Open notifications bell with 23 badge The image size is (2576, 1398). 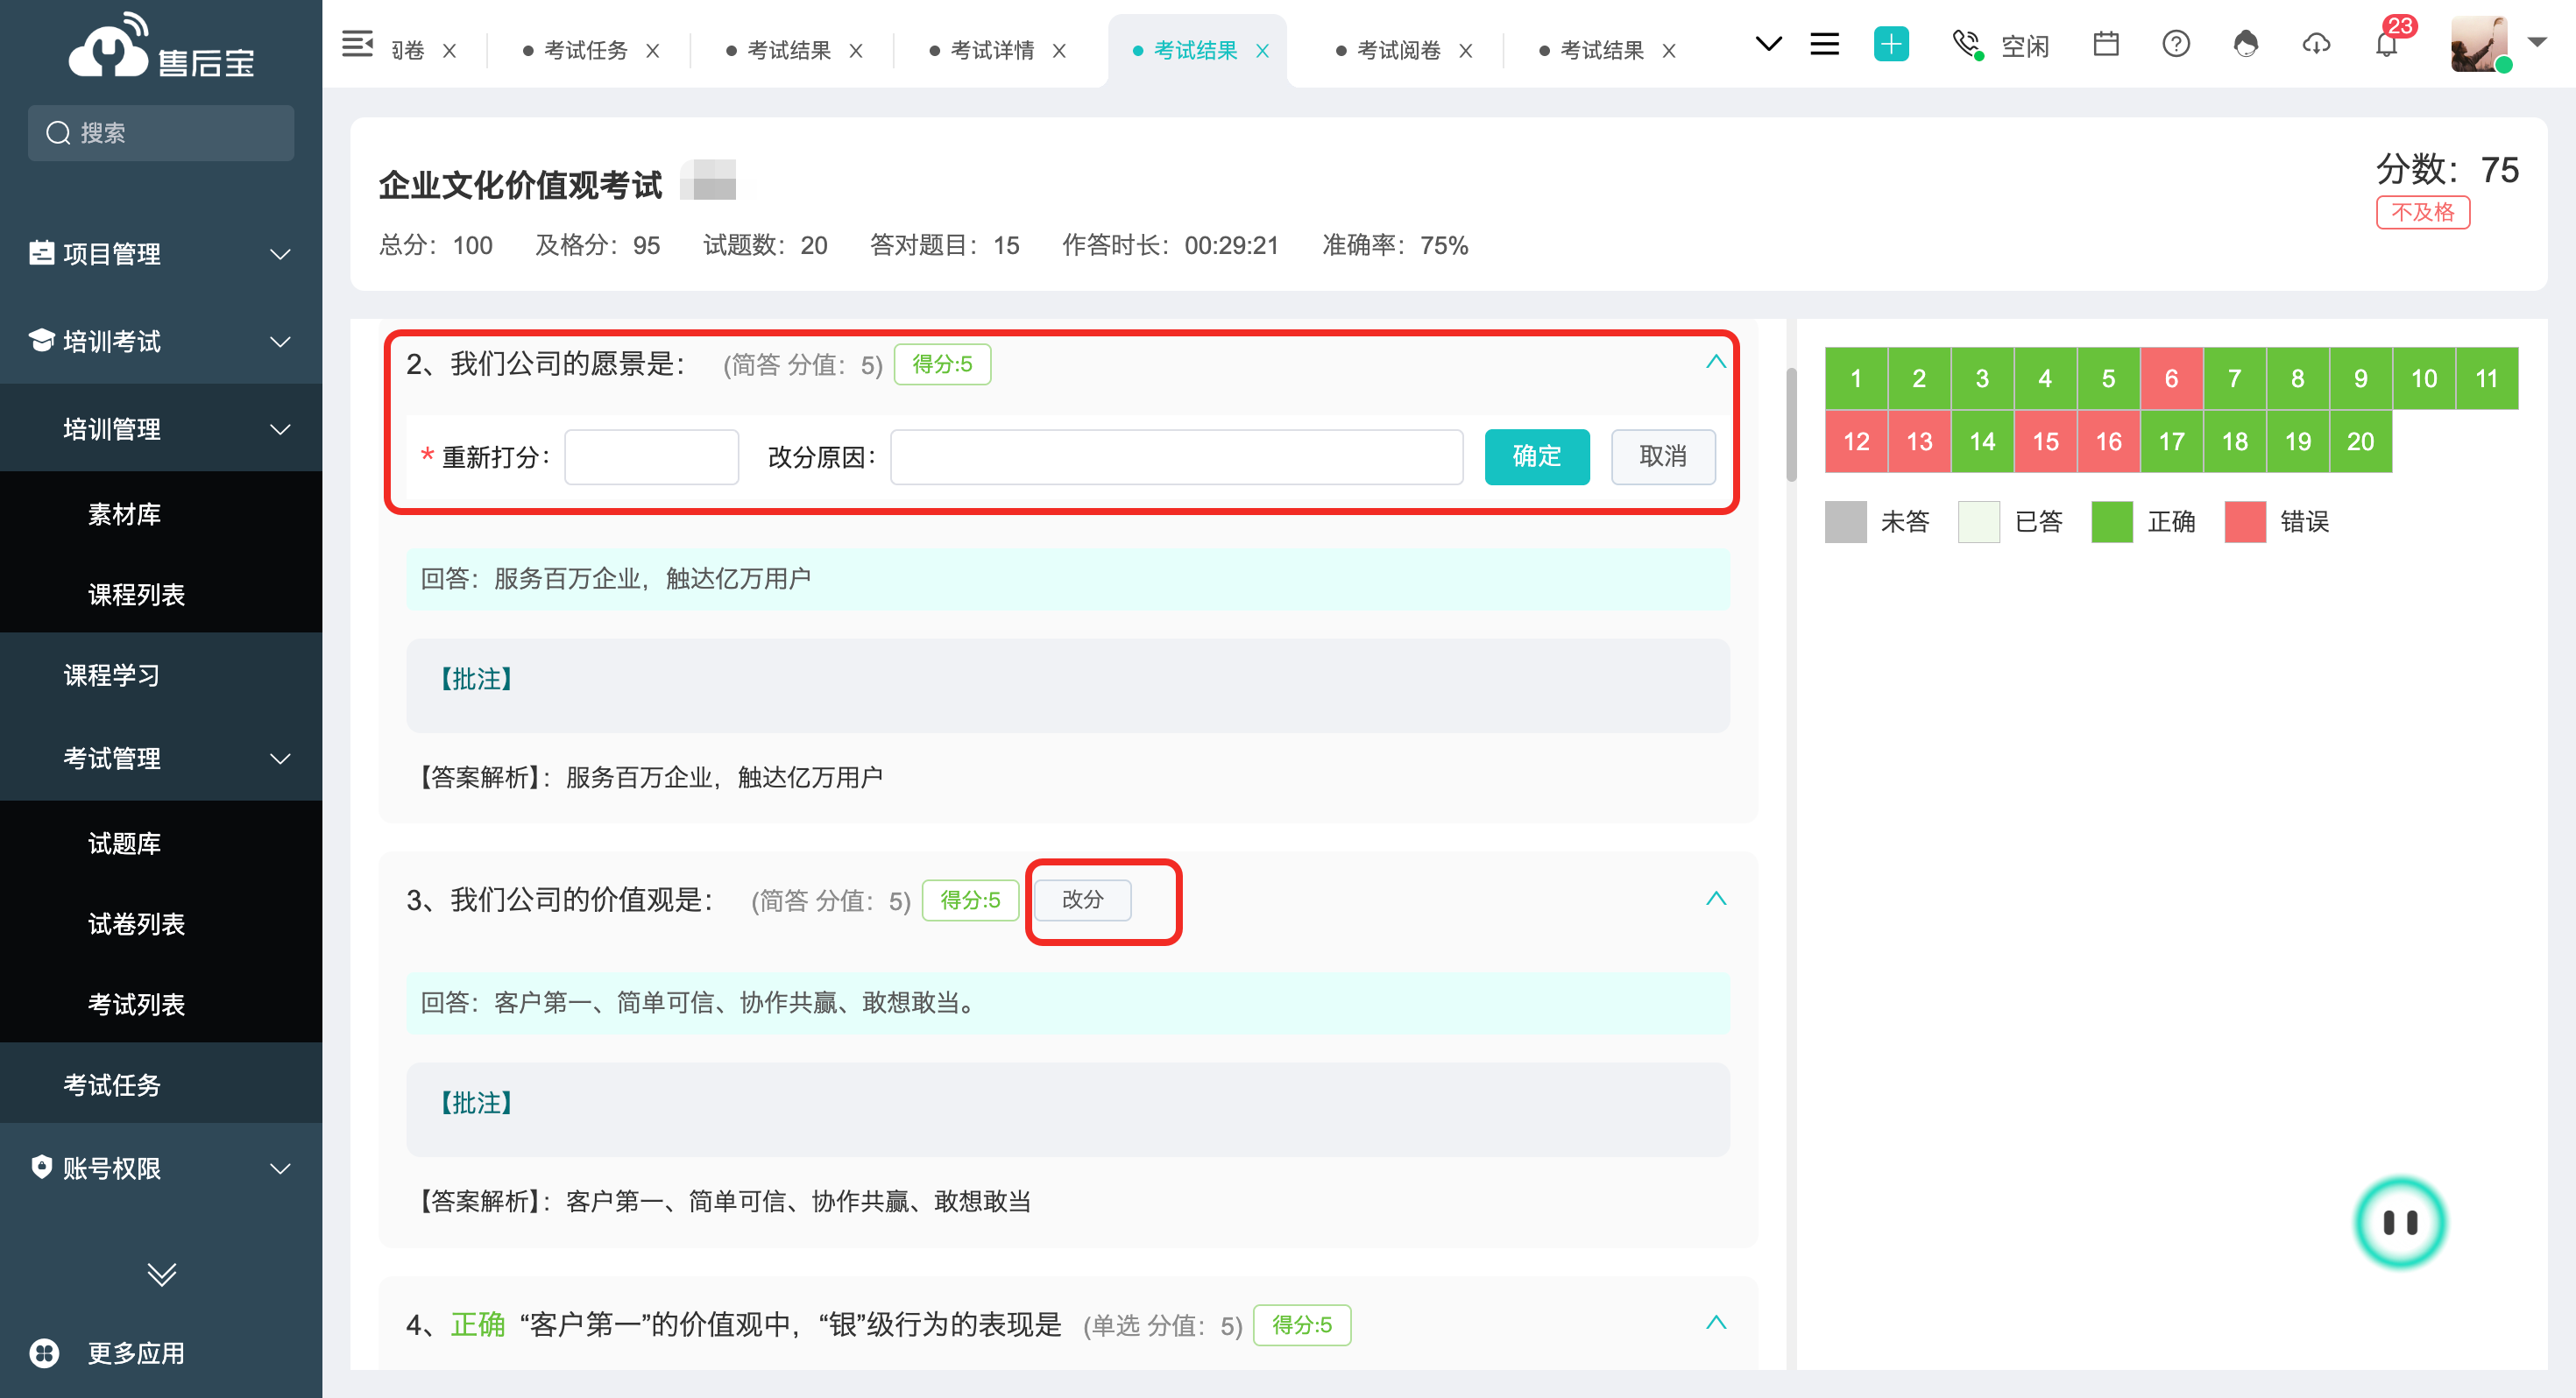[2388, 45]
